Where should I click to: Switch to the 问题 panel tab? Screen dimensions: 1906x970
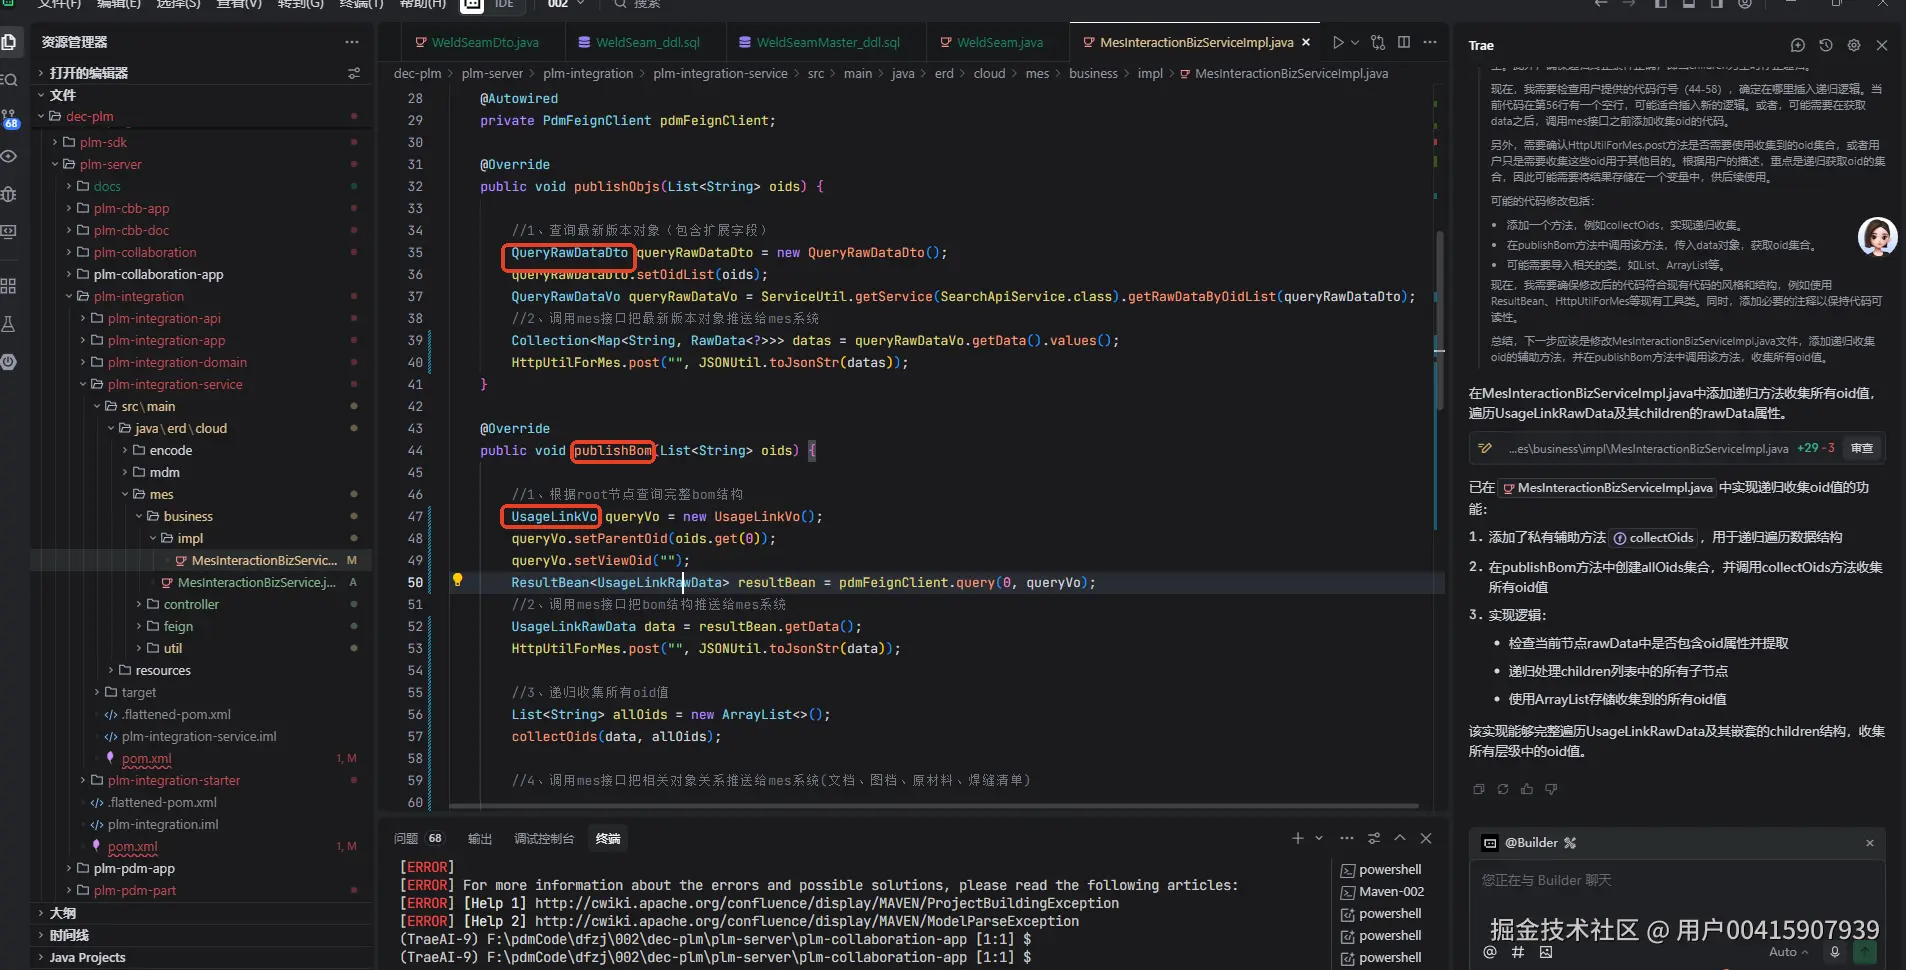[x=406, y=838]
